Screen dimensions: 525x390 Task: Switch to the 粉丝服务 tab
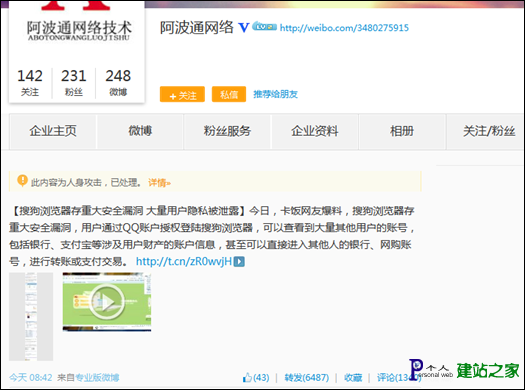click(x=227, y=131)
